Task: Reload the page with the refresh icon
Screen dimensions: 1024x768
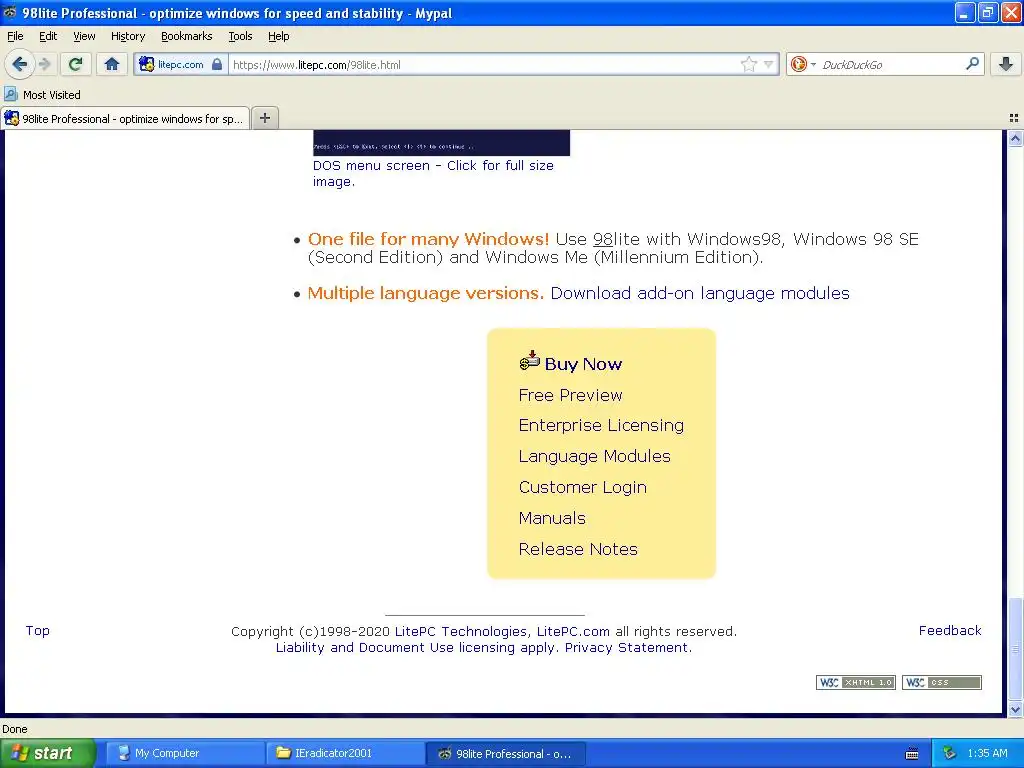Action: click(x=76, y=64)
